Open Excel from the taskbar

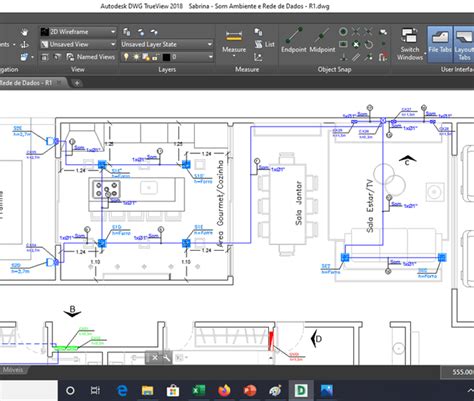tap(198, 391)
